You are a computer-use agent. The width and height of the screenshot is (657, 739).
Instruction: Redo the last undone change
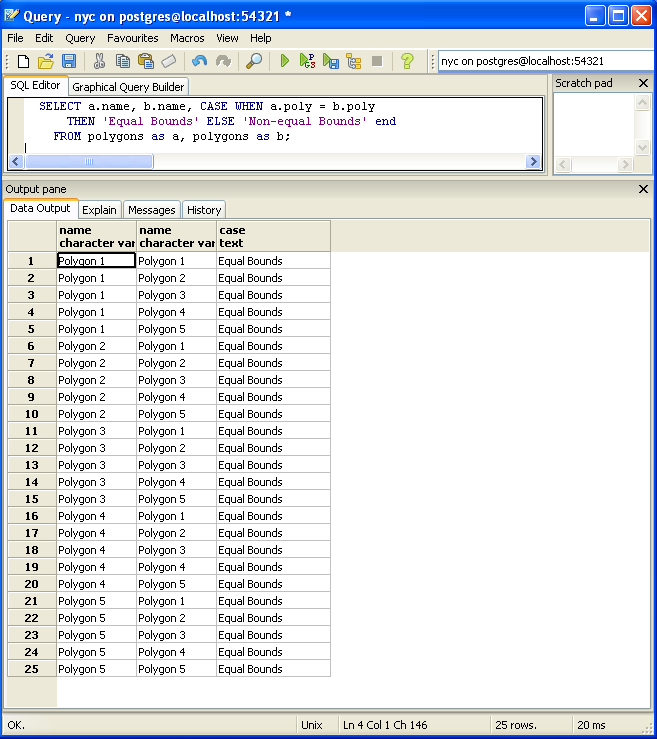click(x=223, y=61)
